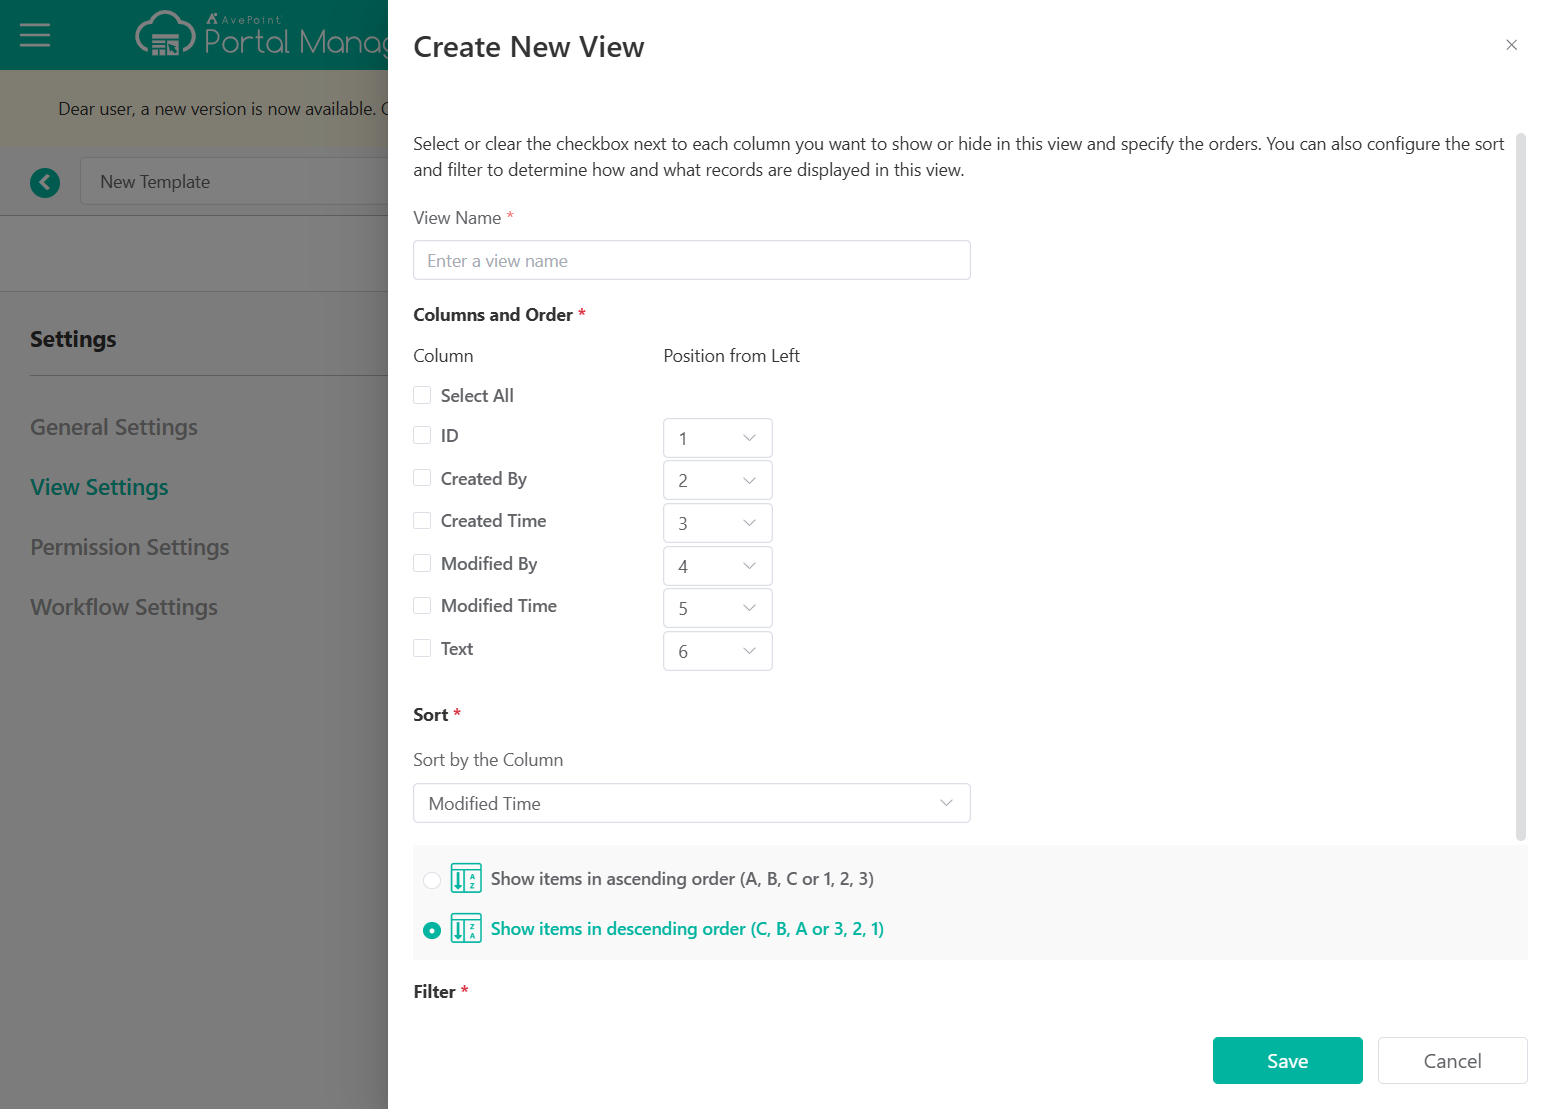Click the AvePoint Portal Manager cloud logo
The width and height of the screenshot is (1553, 1109).
[165, 34]
